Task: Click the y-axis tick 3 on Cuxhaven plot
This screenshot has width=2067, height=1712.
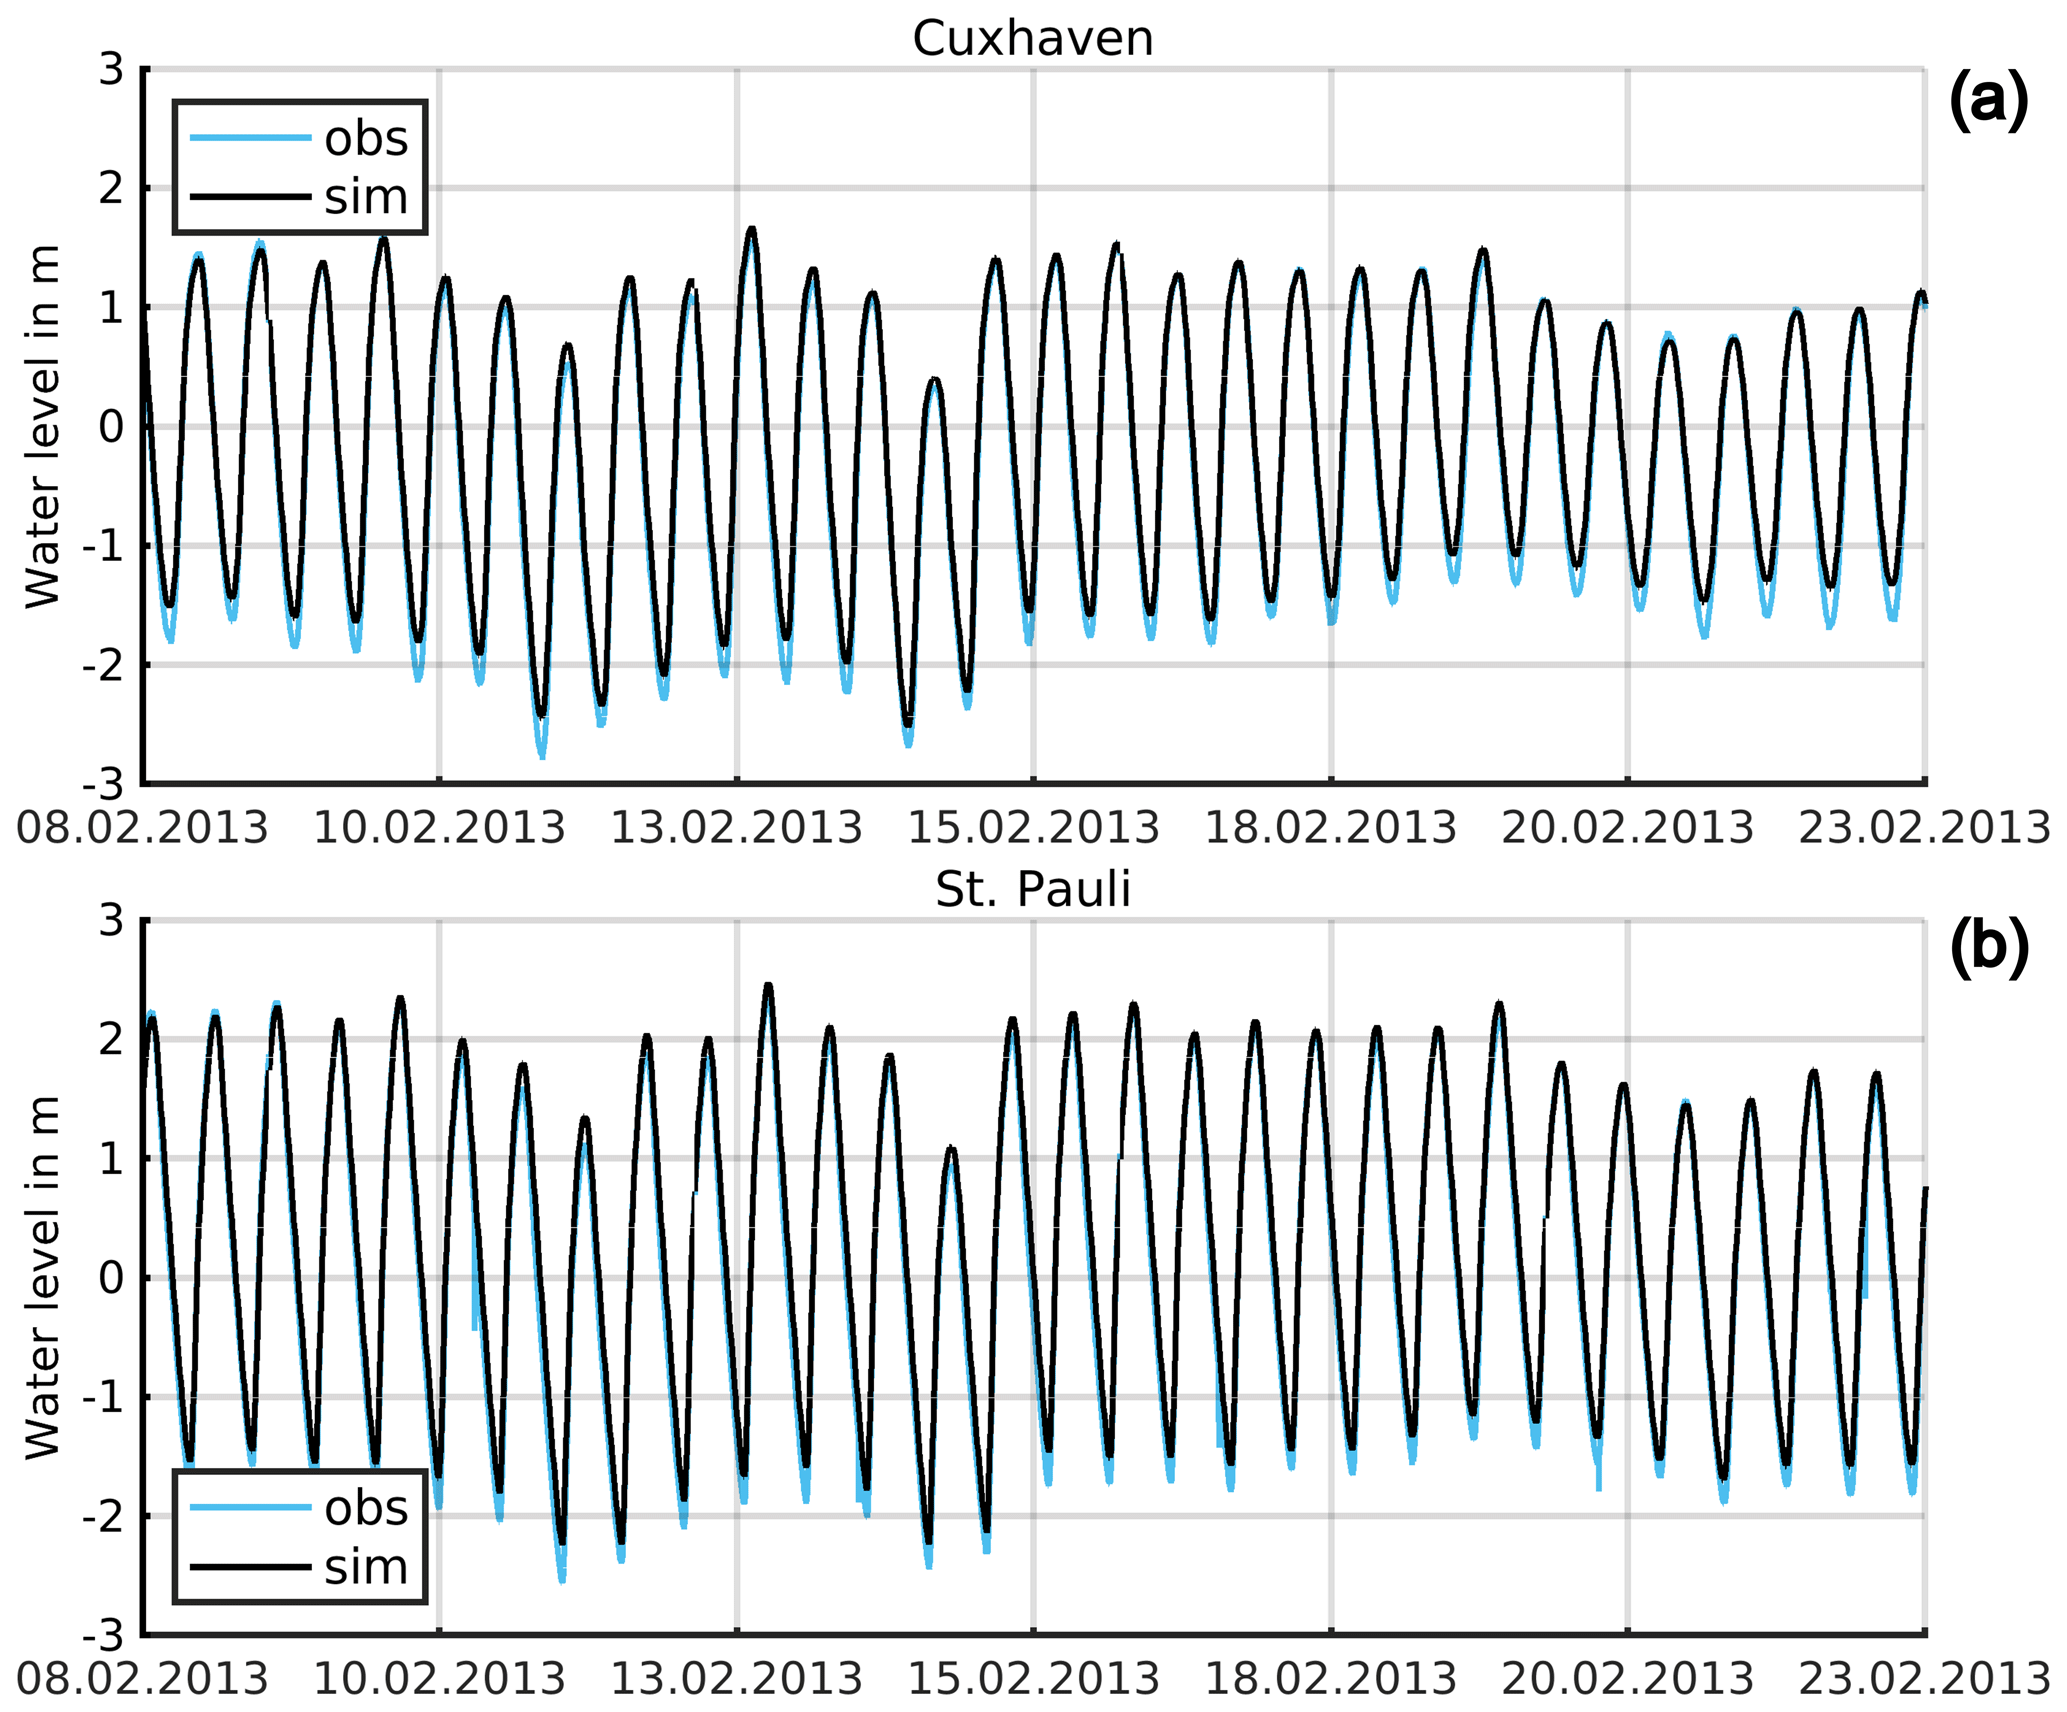Action: coord(111,70)
